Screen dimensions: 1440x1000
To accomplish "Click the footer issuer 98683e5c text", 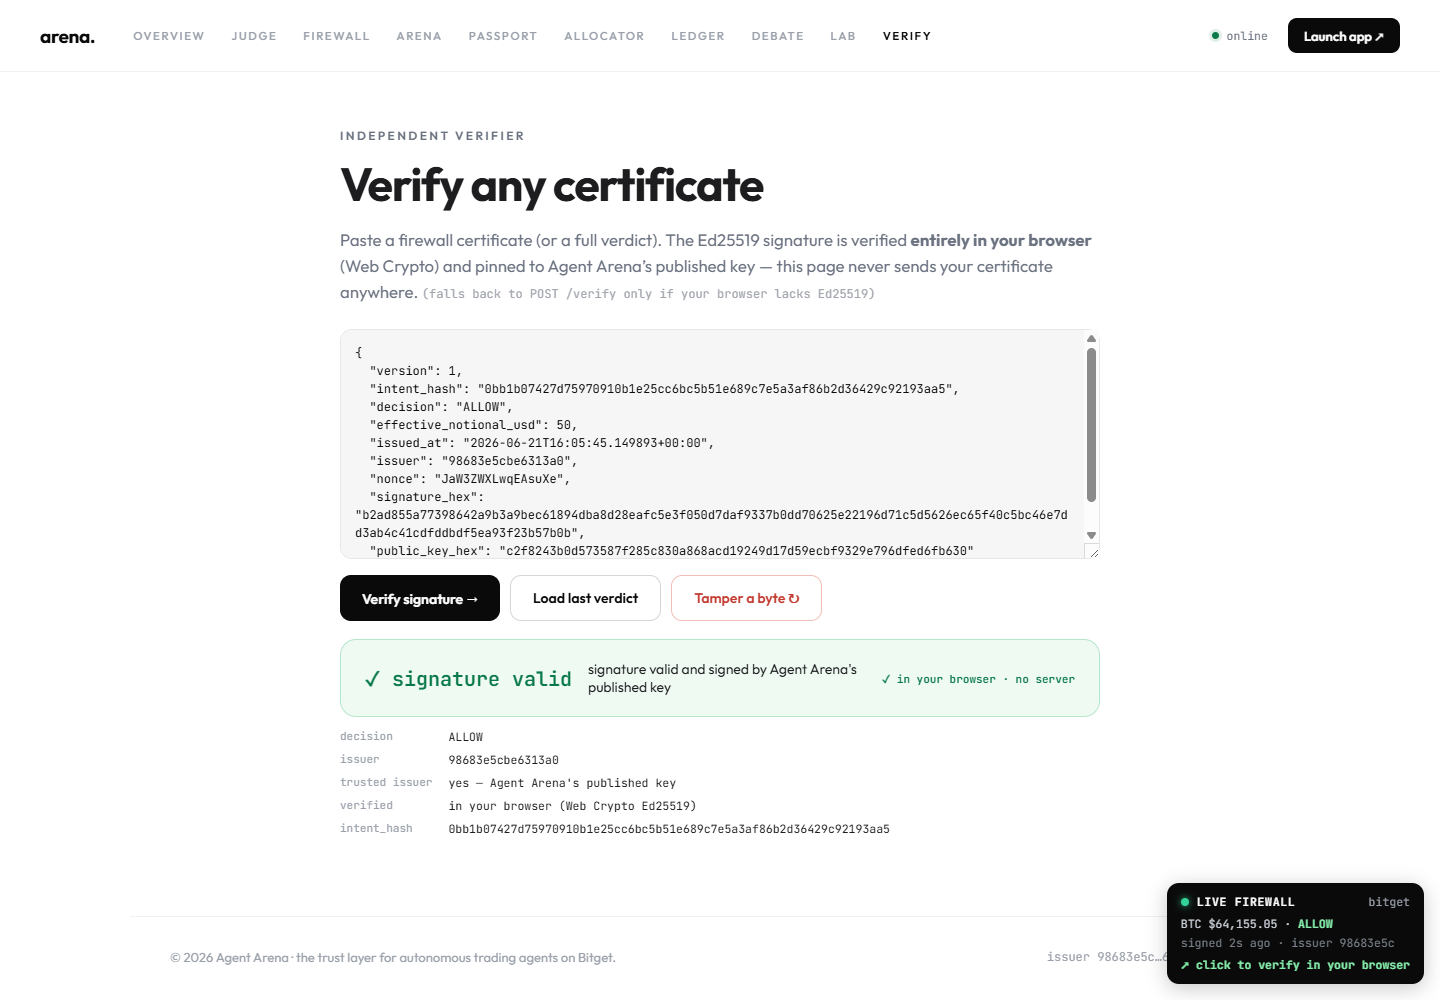I will [x=1106, y=957].
